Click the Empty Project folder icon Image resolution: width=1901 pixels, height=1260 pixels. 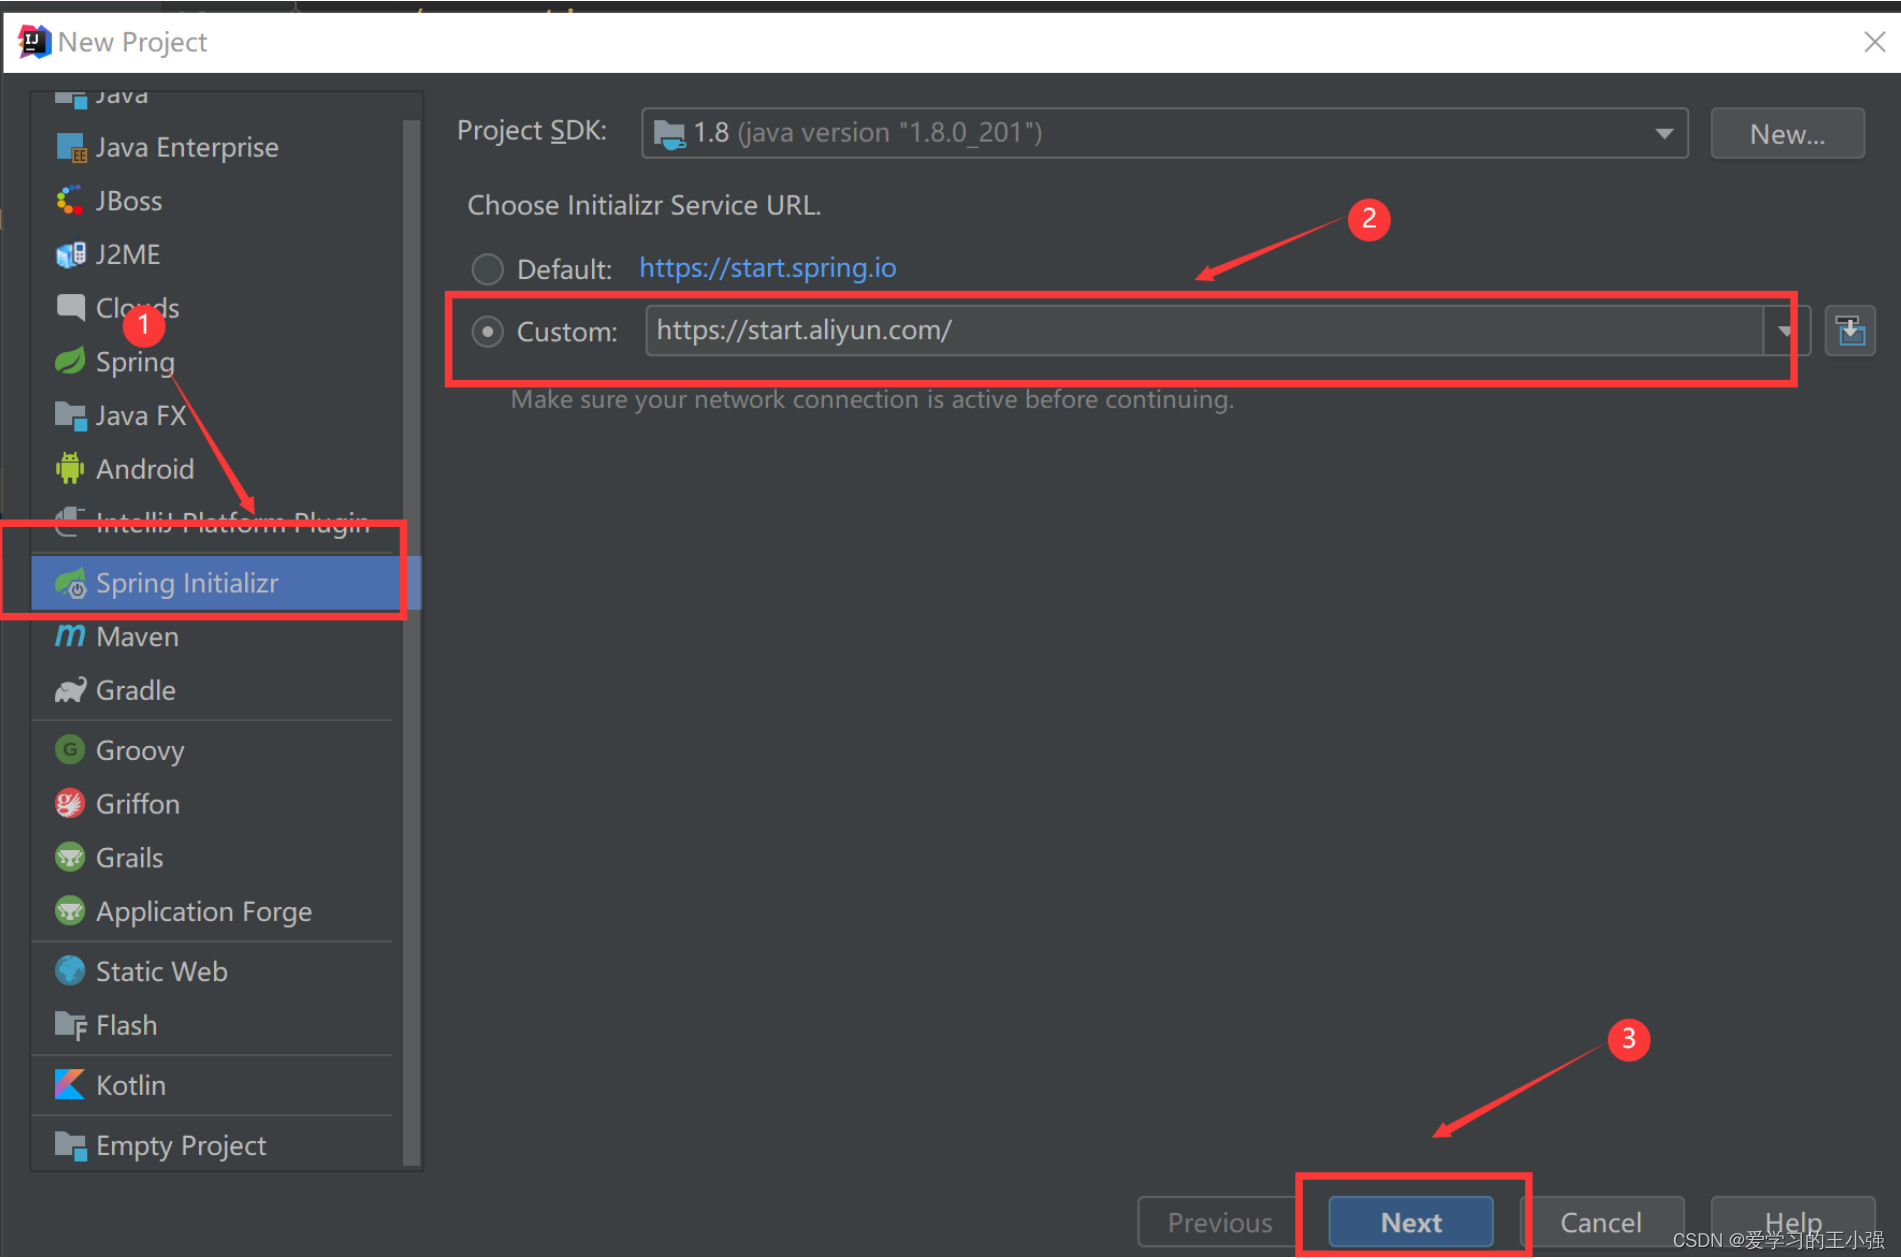[x=70, y=1145]
